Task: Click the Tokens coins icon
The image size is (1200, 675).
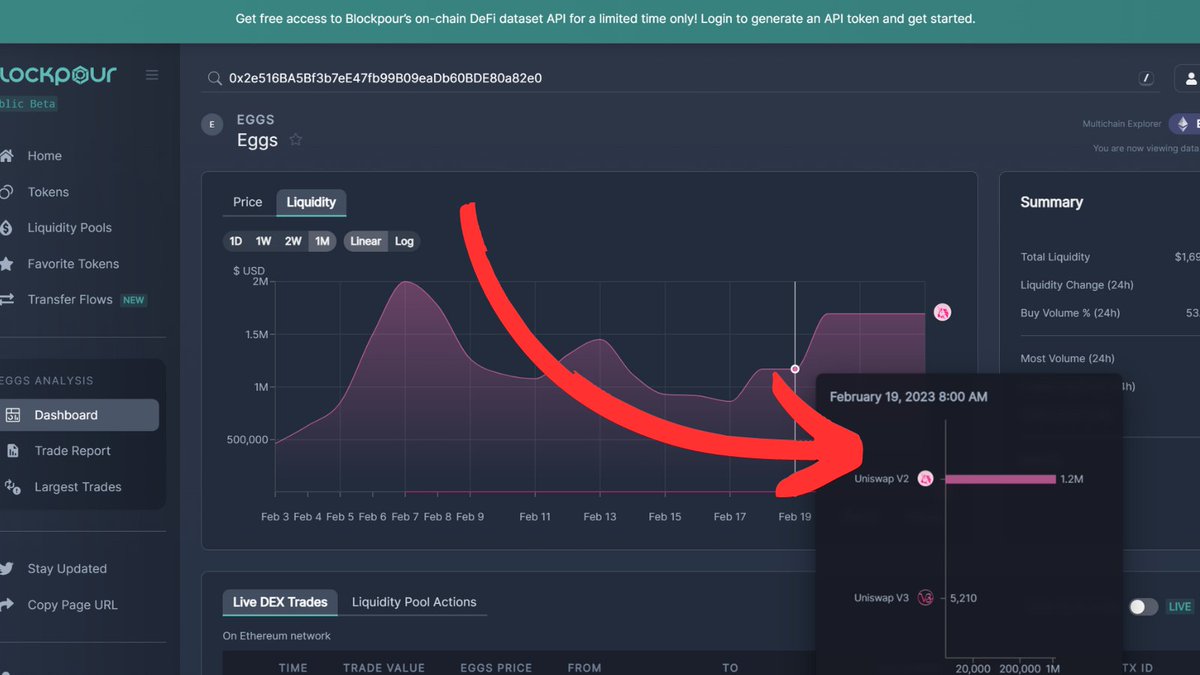Action: coord(7,192)
